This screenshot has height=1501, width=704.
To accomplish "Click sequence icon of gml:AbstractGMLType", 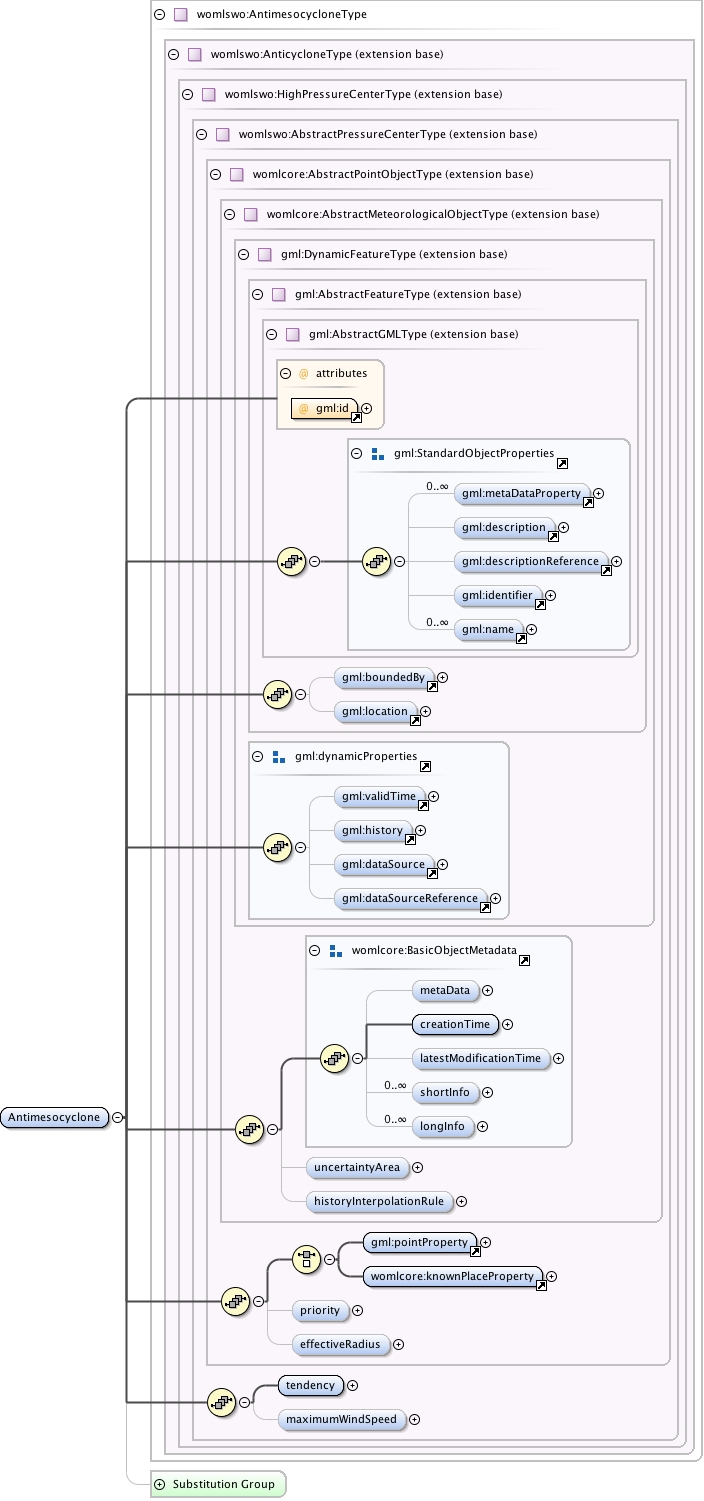I will coord(291,561).
